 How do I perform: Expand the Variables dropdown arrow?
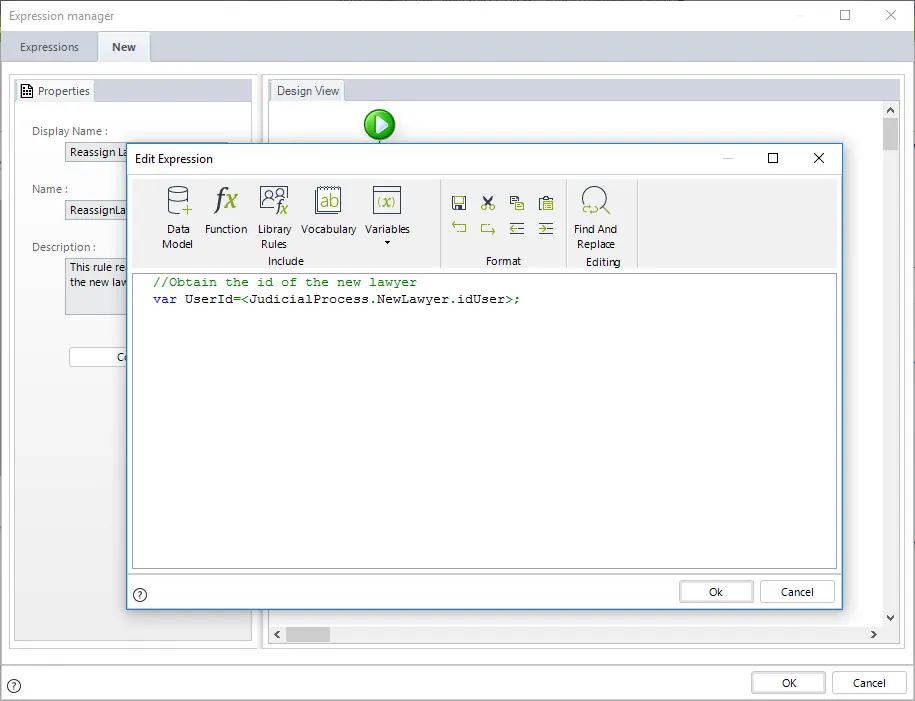(x=387, y=243)
